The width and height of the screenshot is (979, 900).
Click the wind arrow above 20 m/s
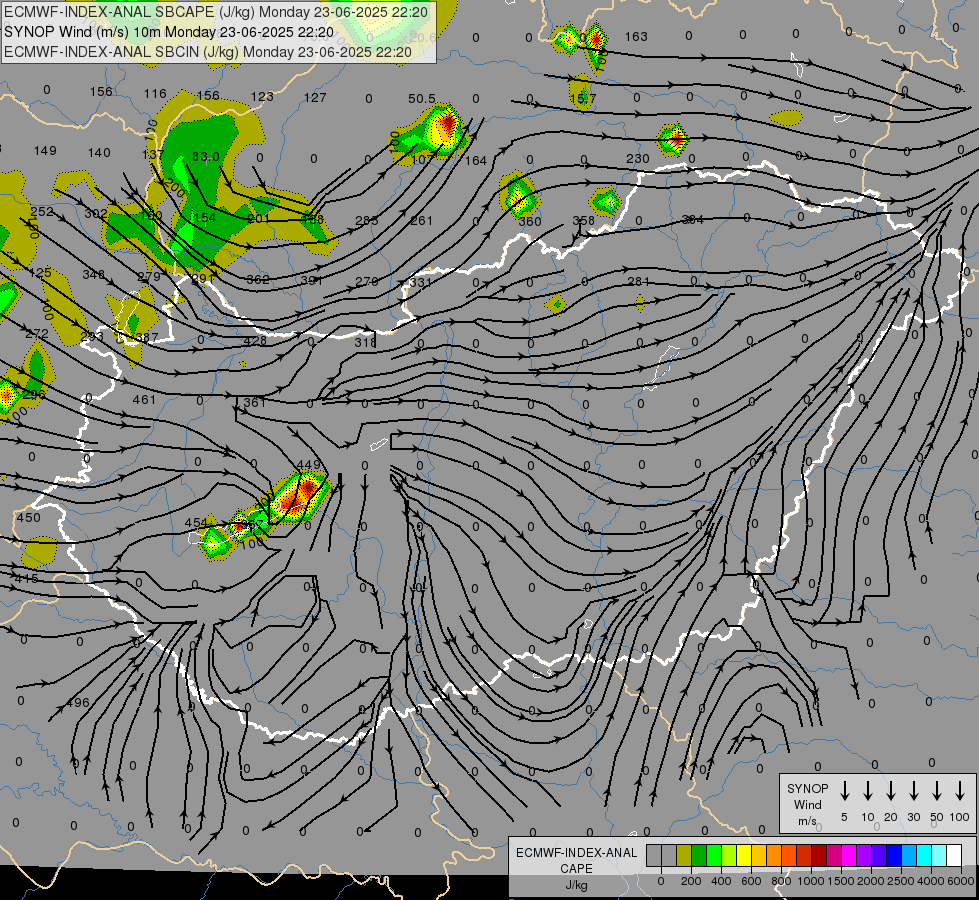click(x=891, y=791)
